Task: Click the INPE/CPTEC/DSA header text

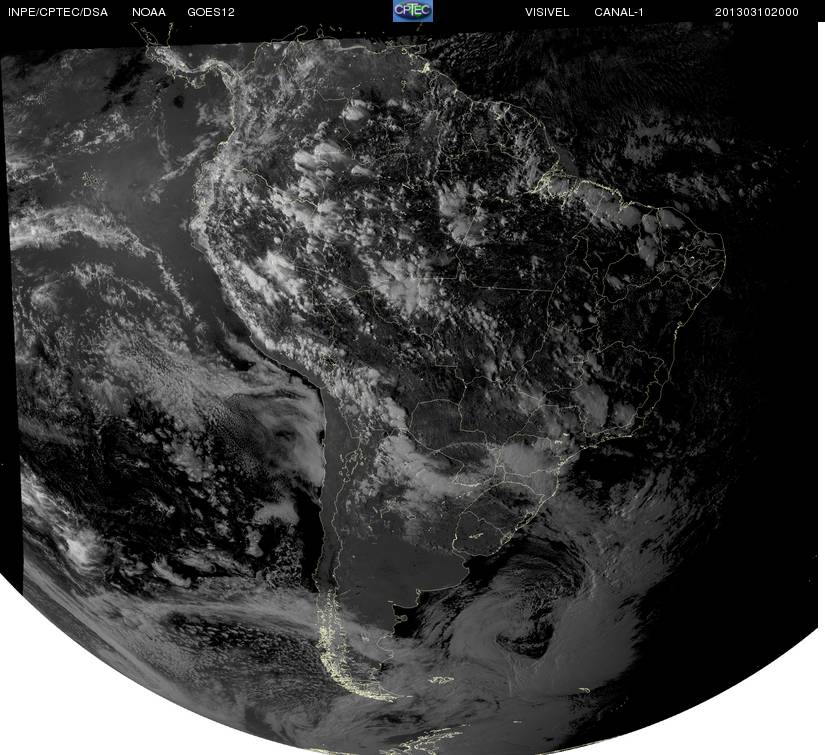Action: 58,12
